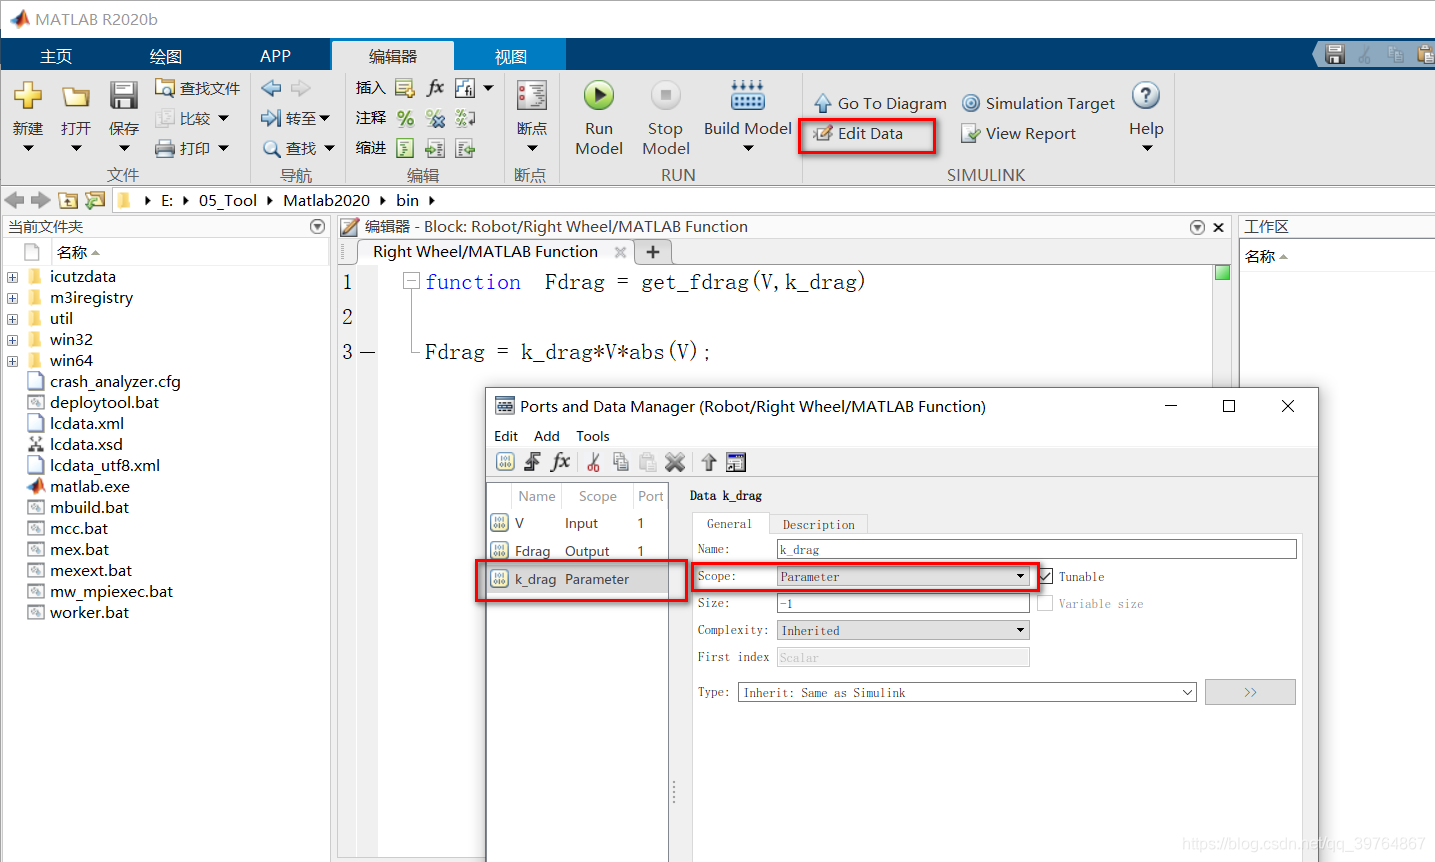Click the Help question mark icon

point(1146,96)
